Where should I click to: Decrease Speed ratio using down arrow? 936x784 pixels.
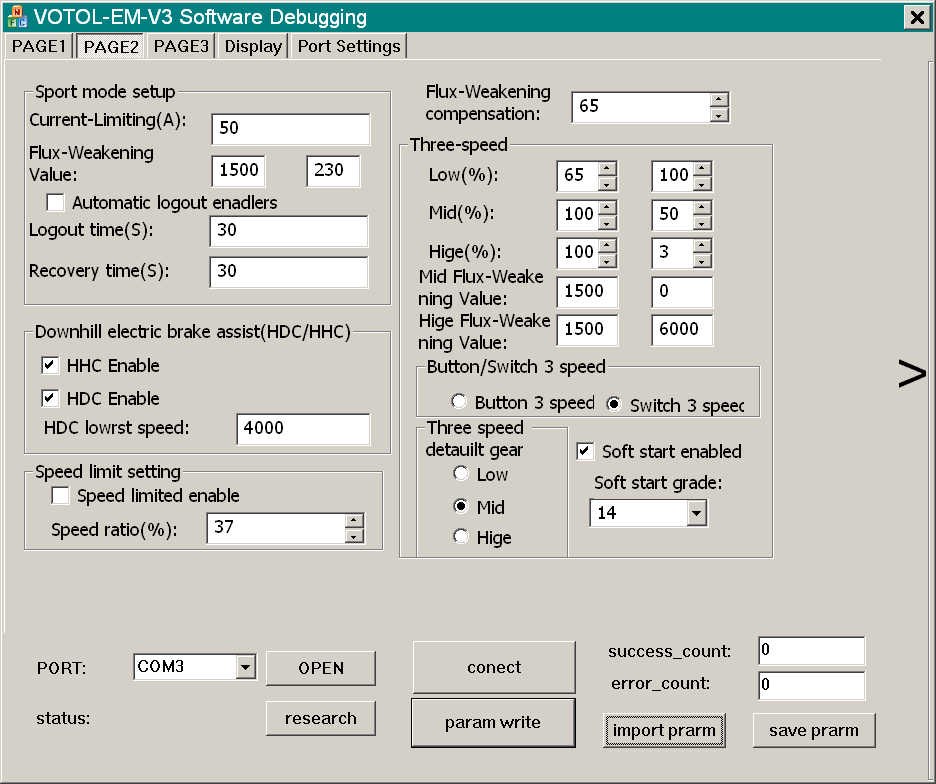click(x=353, y=536)
